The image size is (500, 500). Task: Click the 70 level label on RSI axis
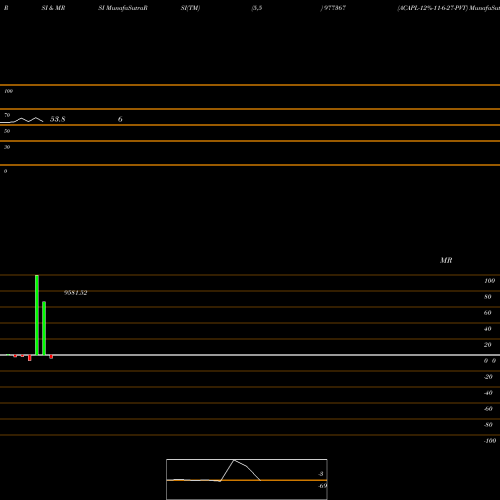click(7, 115)
